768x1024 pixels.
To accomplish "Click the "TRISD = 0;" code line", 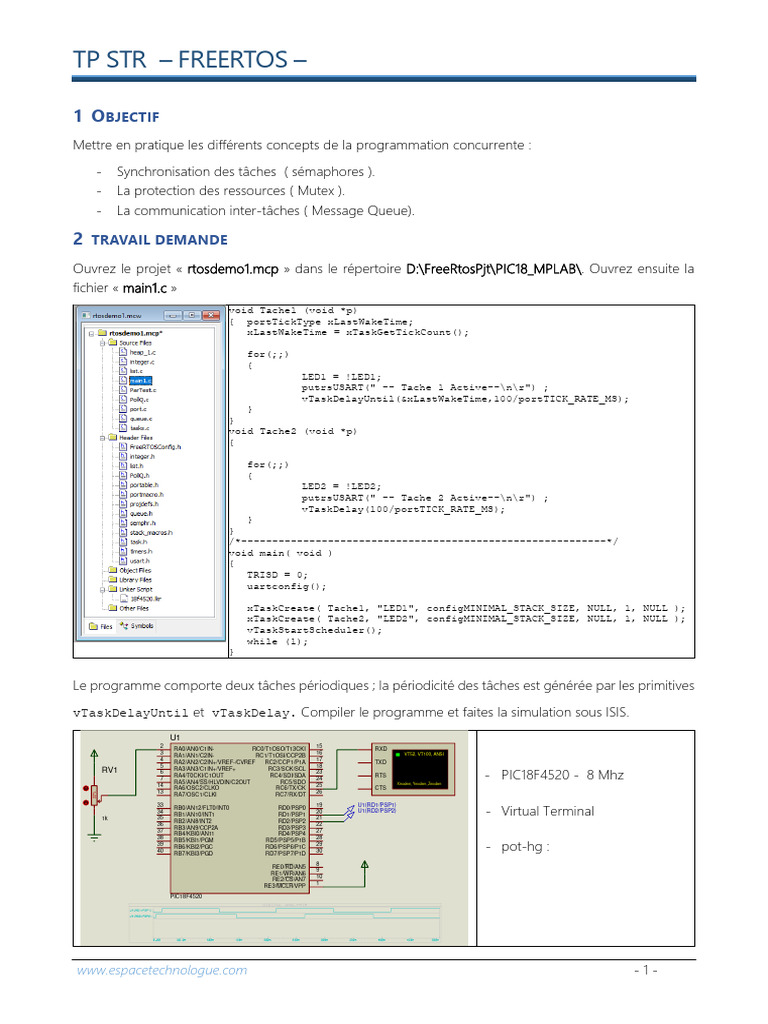I will [x=277, y=575].
